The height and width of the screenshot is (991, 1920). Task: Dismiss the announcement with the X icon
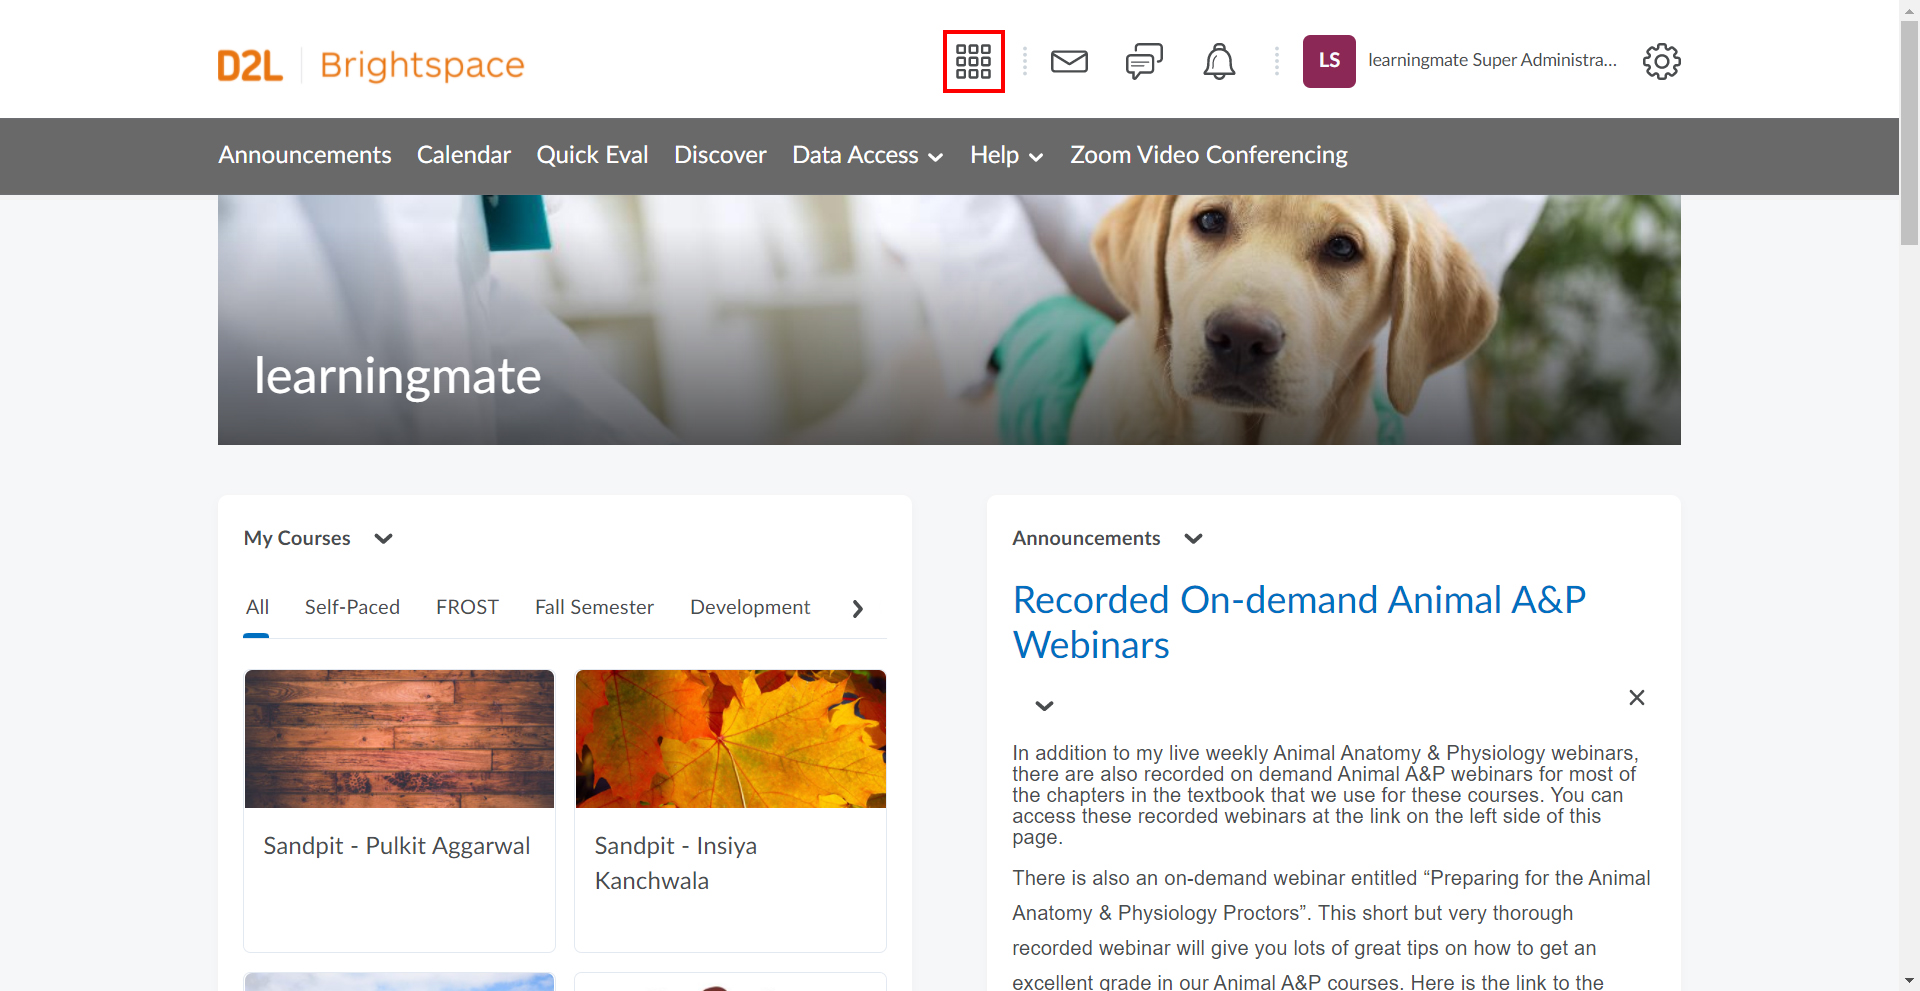[x=1637, y=697]
